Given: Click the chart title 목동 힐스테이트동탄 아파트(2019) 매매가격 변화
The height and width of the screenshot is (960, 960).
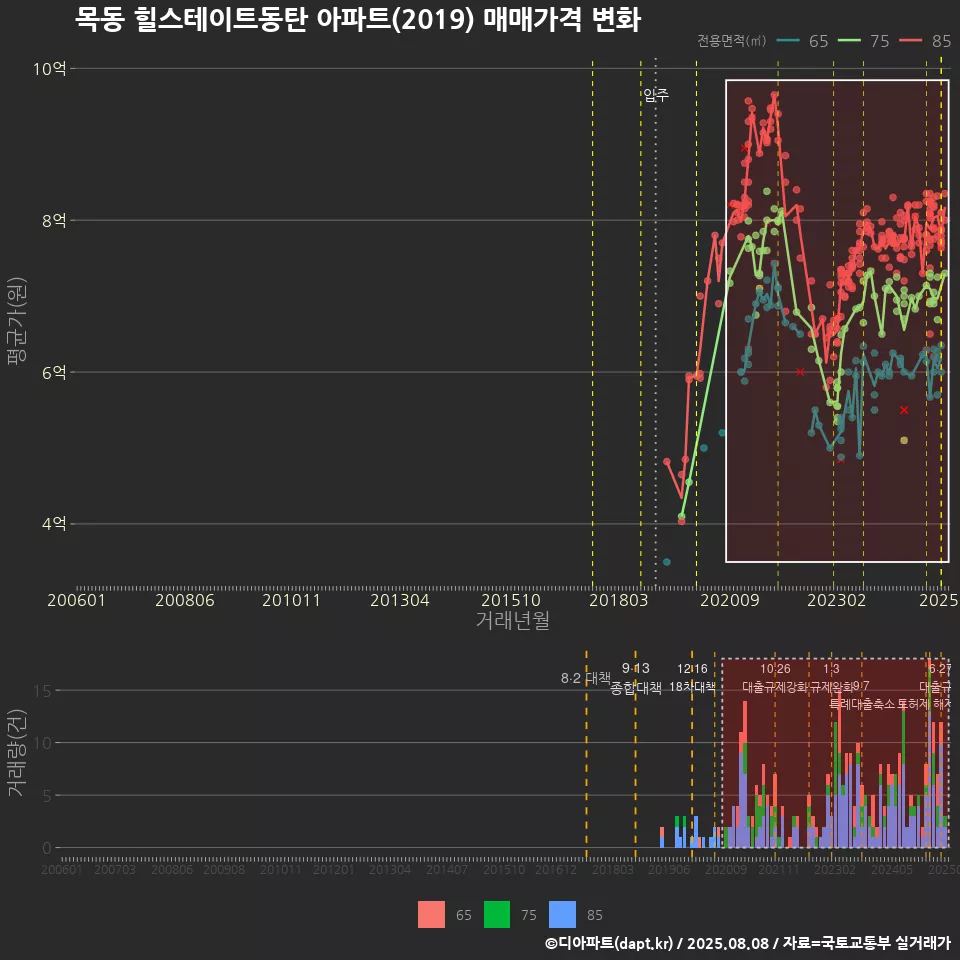Looking at the screenshot, I should (x=358, y=19).
